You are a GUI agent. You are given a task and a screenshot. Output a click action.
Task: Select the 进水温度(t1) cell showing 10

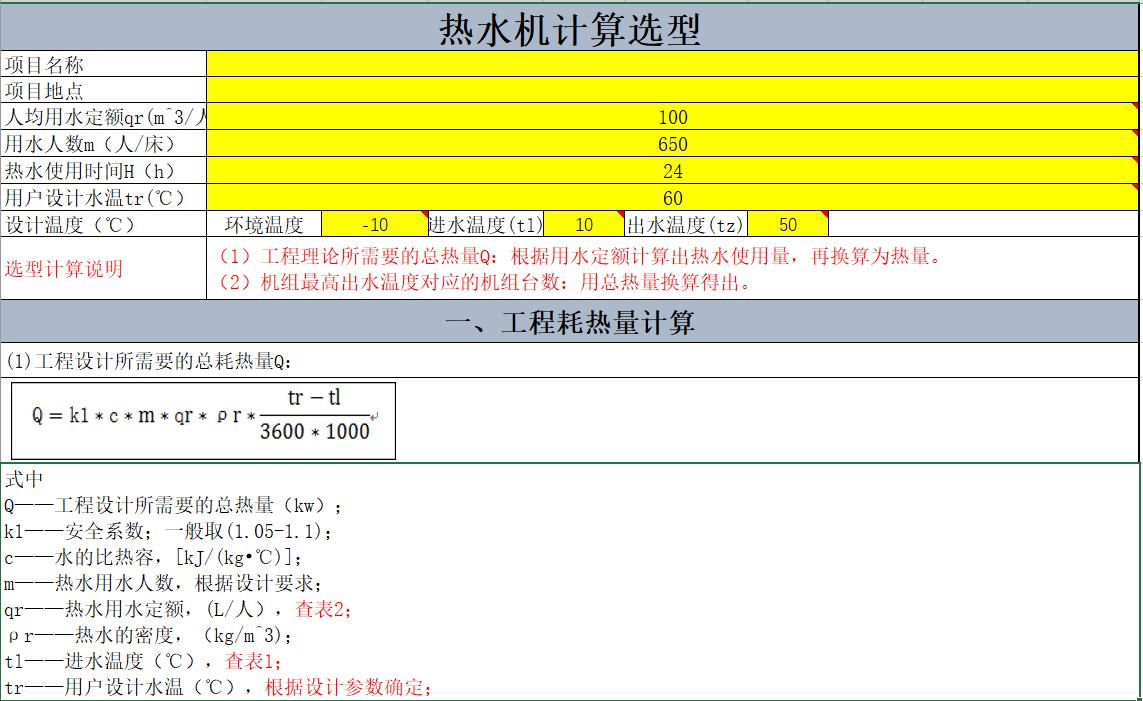point(584,224)
